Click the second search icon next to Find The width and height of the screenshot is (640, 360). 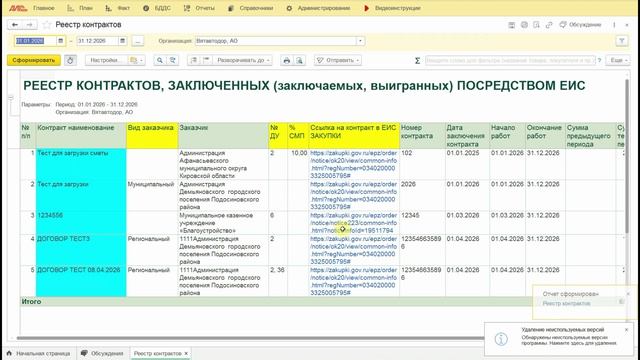pyautogui.click(x=173, y=60)
